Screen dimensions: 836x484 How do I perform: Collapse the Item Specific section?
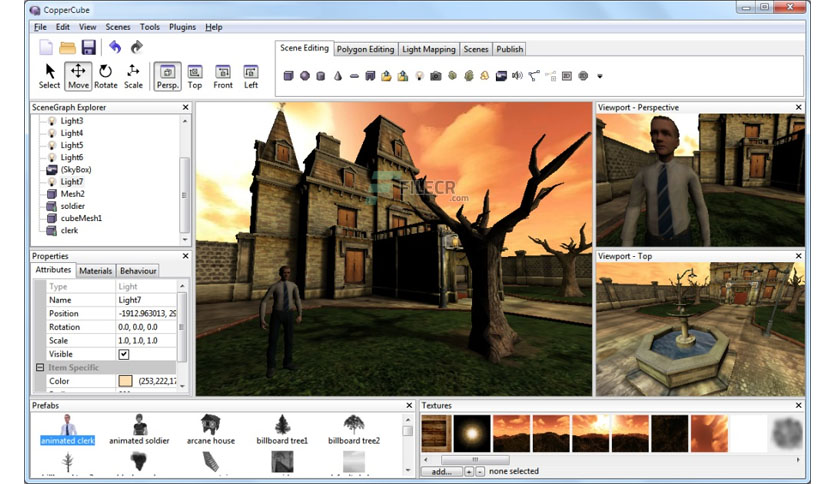click(40, 367)
